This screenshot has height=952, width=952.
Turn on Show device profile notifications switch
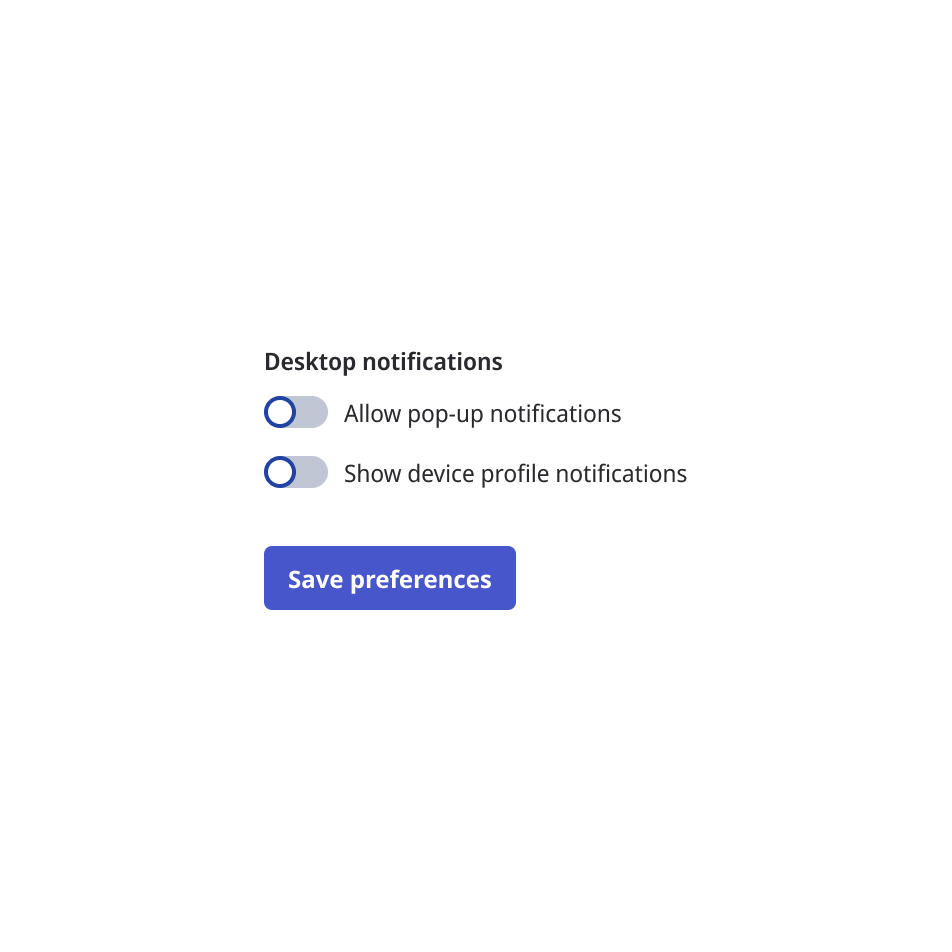296,472
